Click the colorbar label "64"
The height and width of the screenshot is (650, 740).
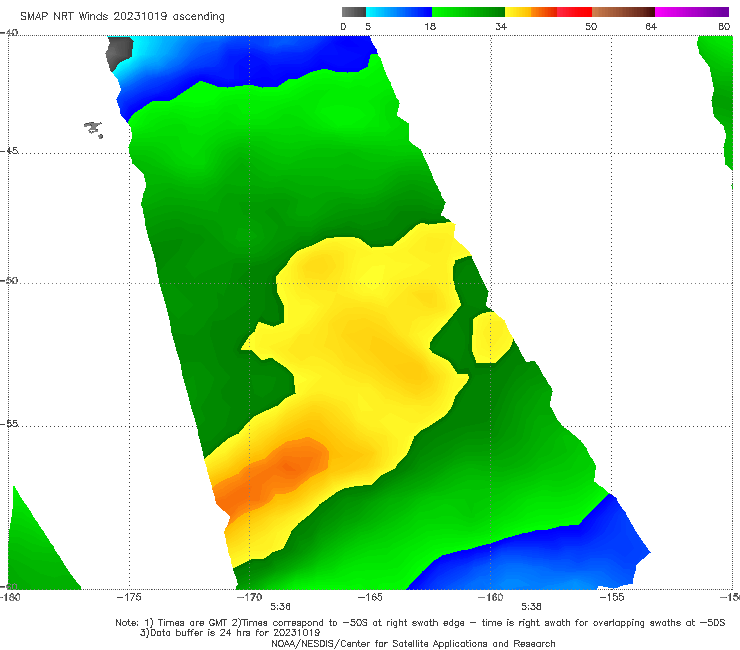pyautogui.click(x=651, y=26)
